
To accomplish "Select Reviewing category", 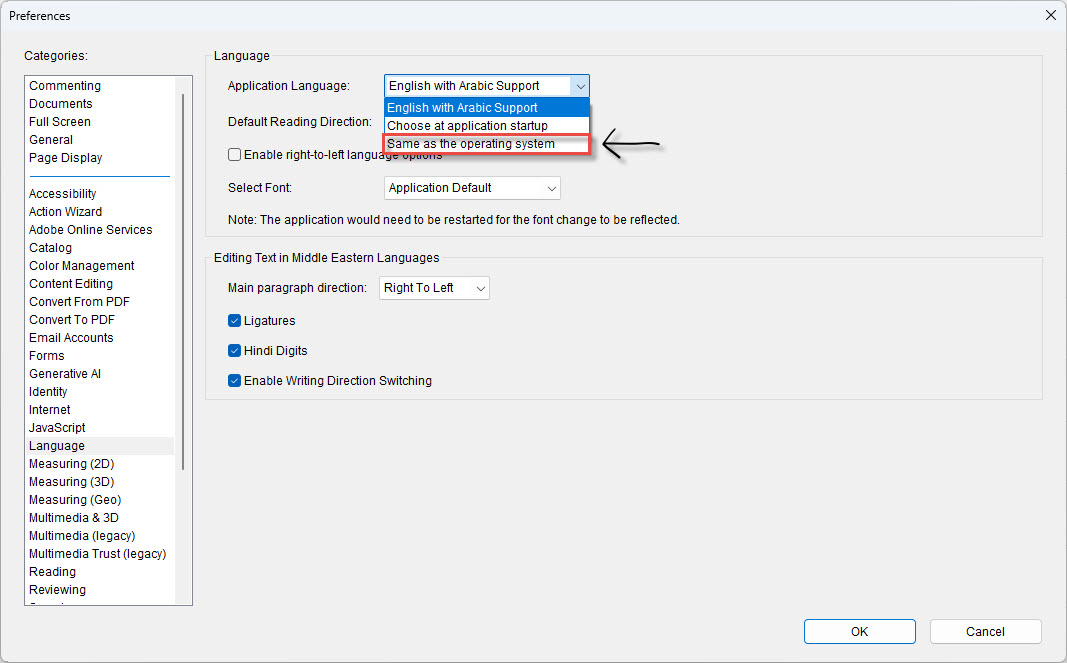I will (x=57, y=590).
